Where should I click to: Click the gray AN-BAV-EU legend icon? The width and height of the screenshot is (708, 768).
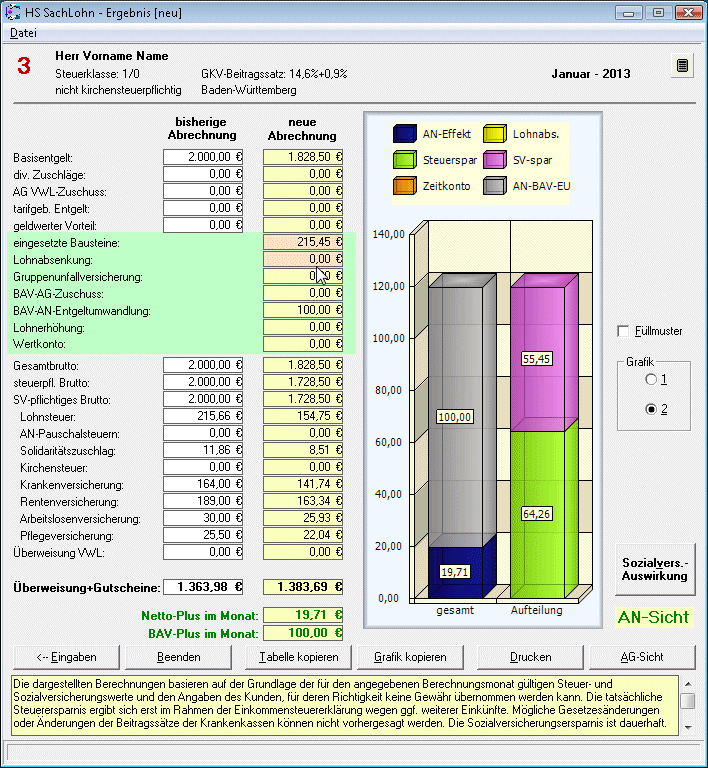pos(496,185)
